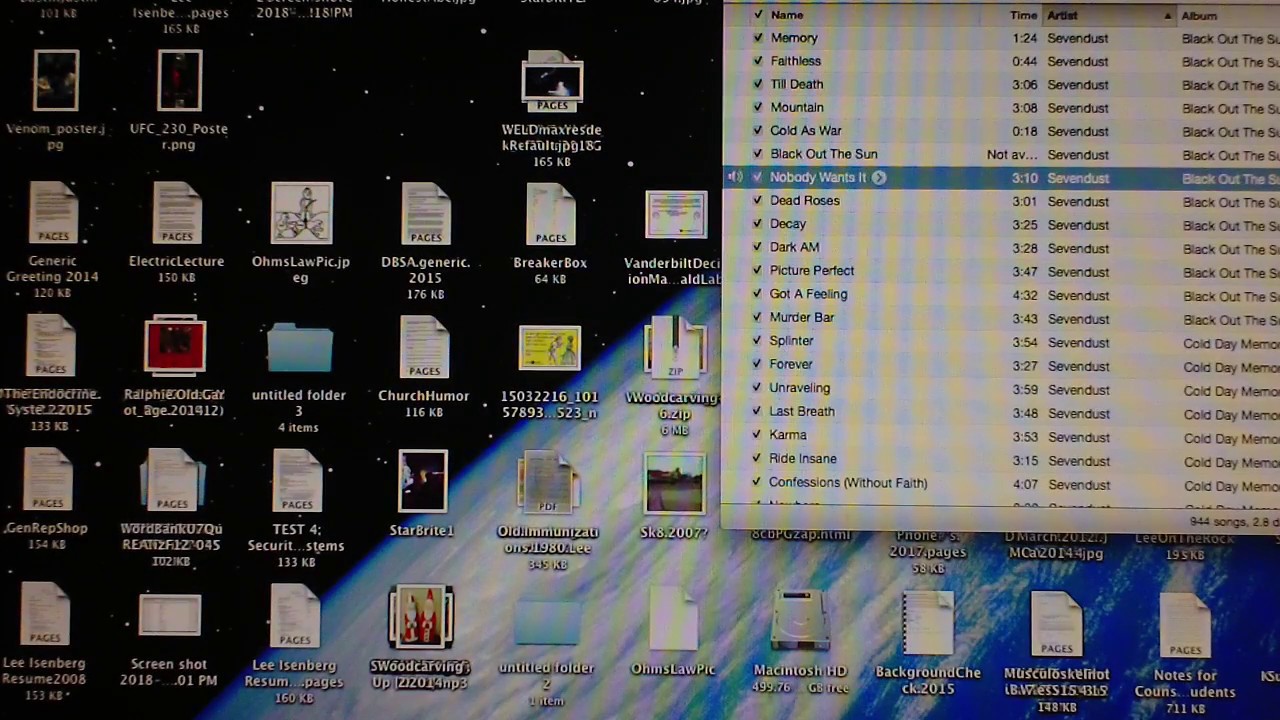Viewport: 1280px width, 720px height.
Task: Uncheck the Memory song checkbox
Action: pos(758,38)
